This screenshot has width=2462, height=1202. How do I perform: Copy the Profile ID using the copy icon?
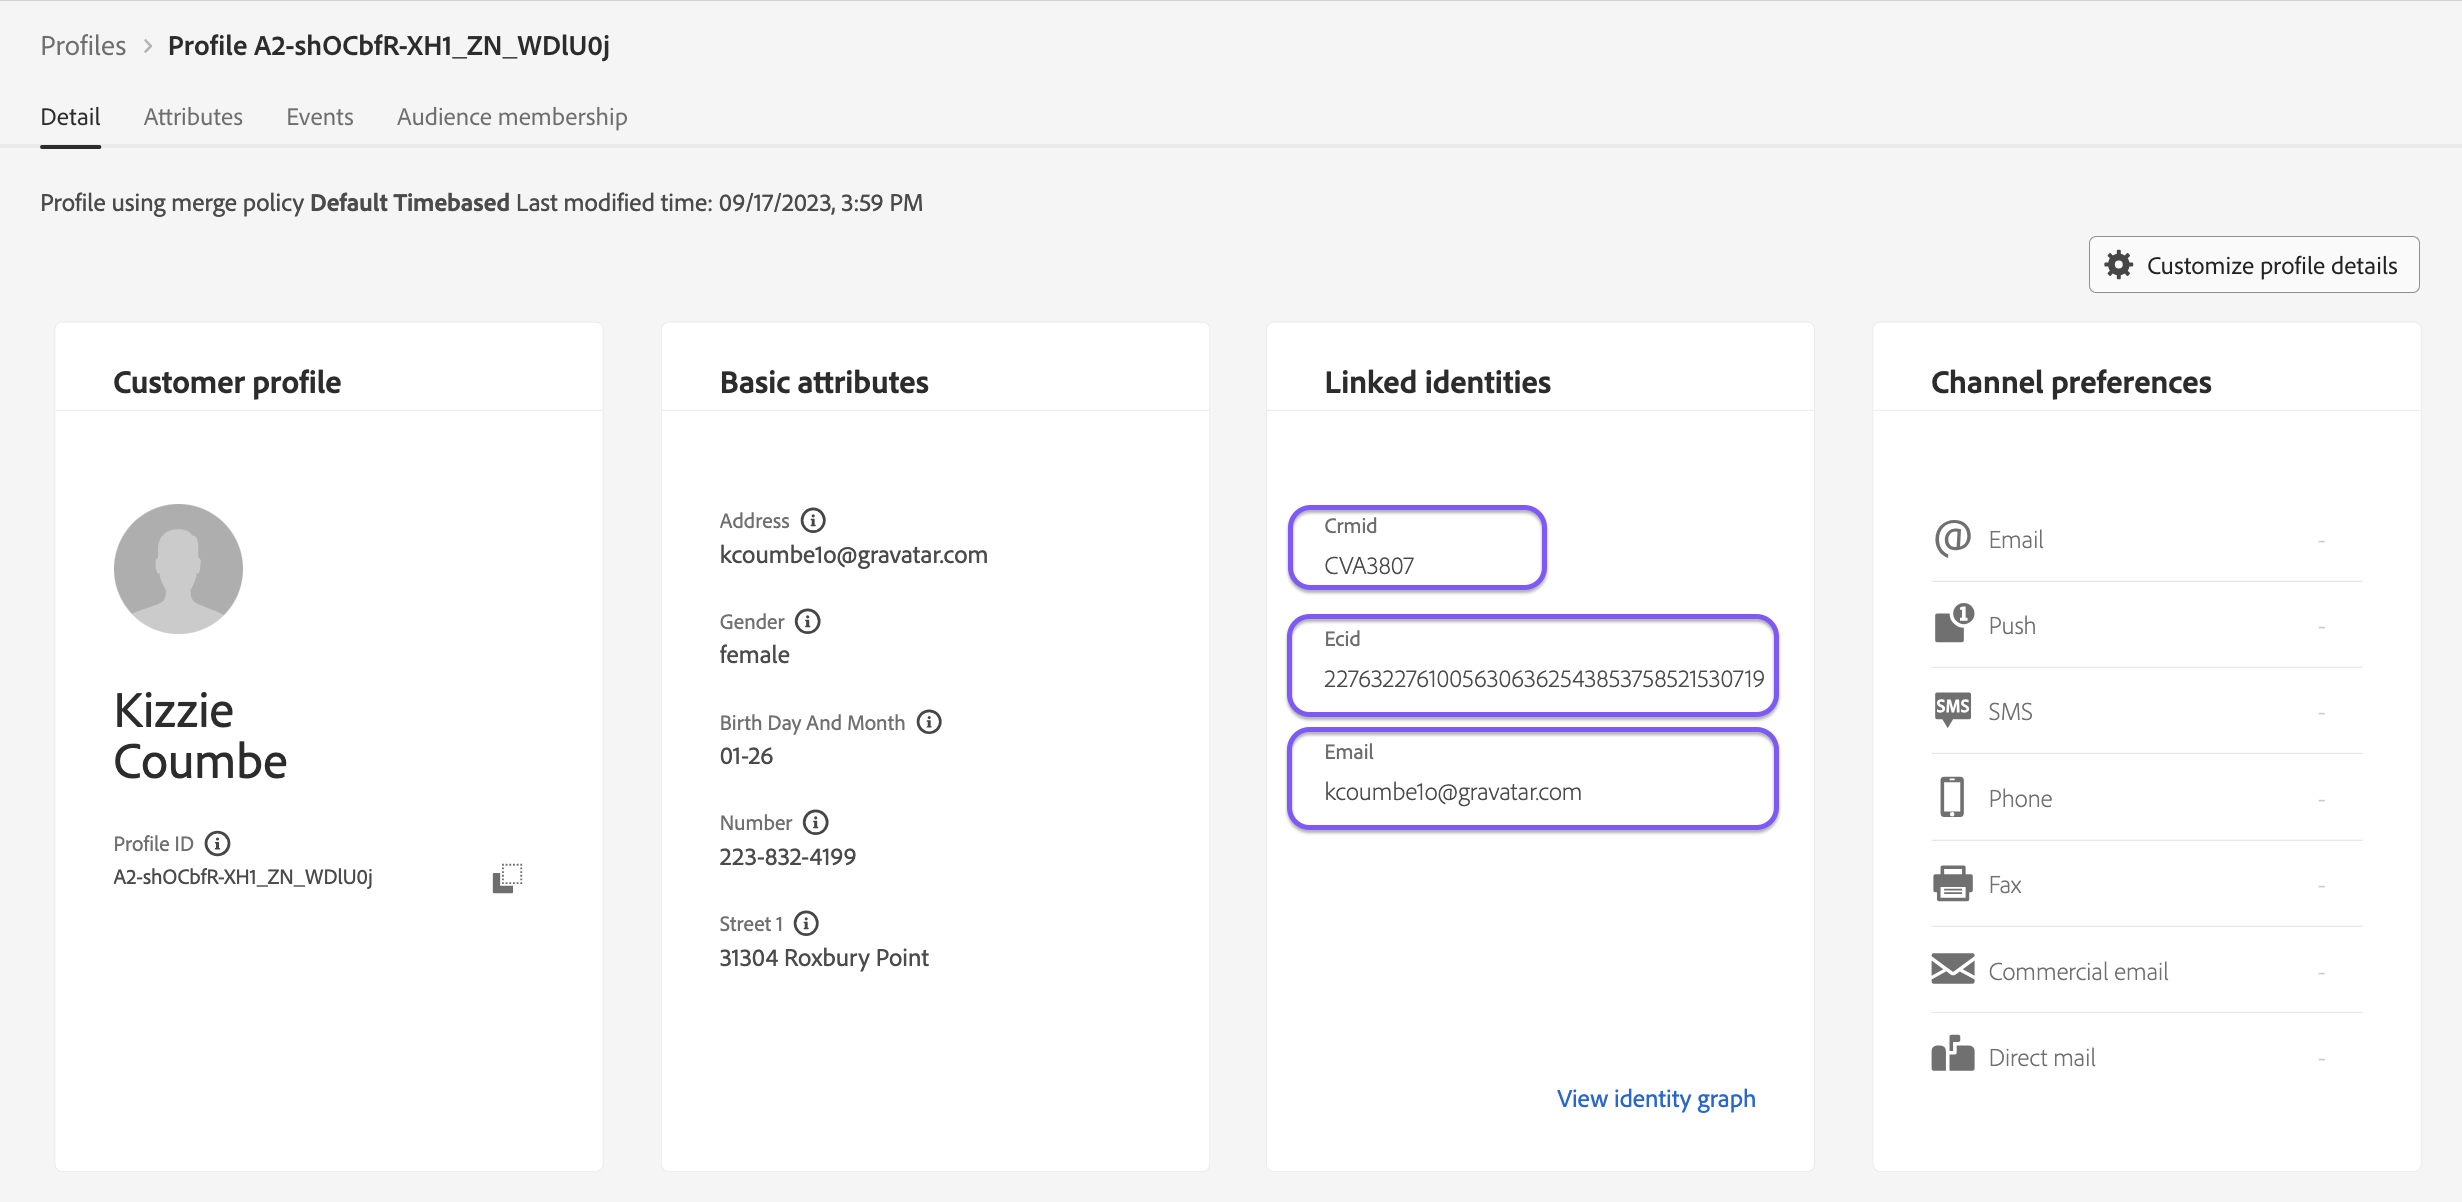[x=507, y=878]
